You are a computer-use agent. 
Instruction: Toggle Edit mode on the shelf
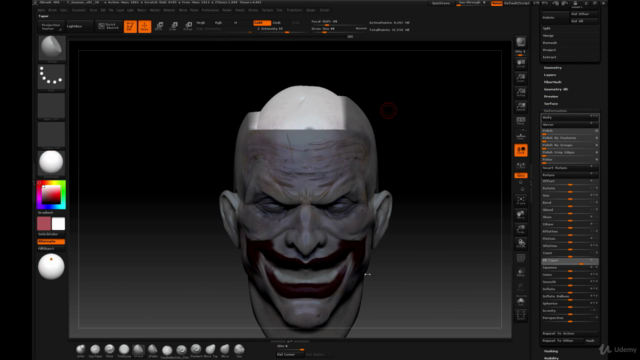coord(130,27)
